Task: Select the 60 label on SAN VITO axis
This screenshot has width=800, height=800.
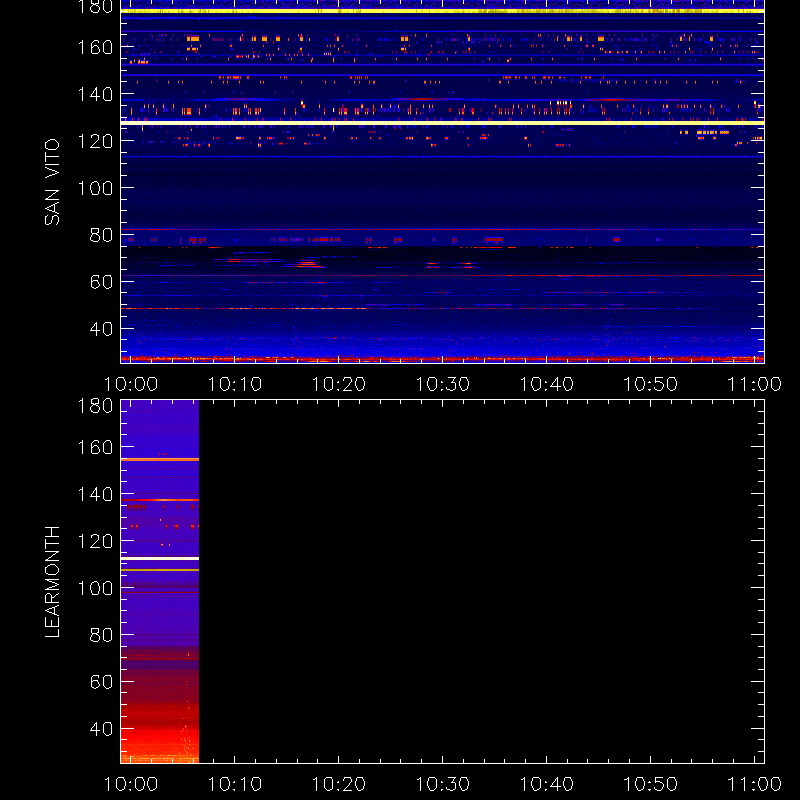Action: tap(101, 282)
